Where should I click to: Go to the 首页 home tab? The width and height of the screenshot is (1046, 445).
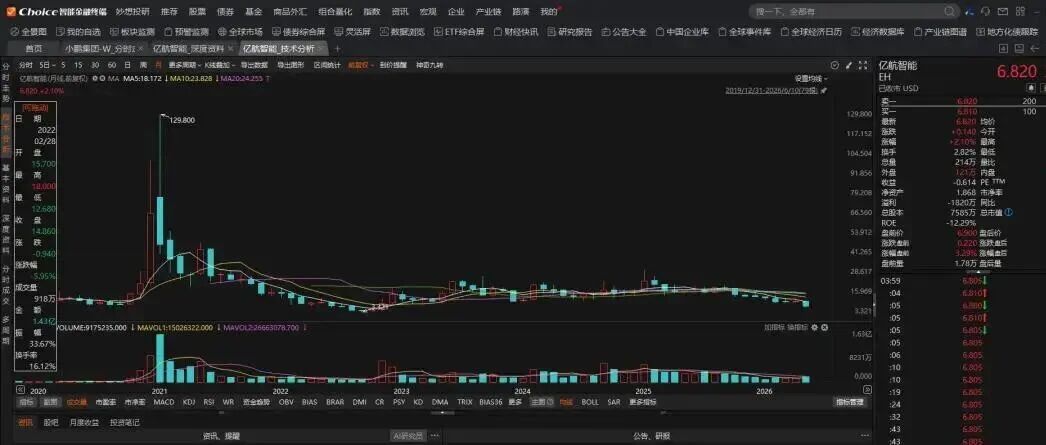pyautogui.click(x=33, y=49)
